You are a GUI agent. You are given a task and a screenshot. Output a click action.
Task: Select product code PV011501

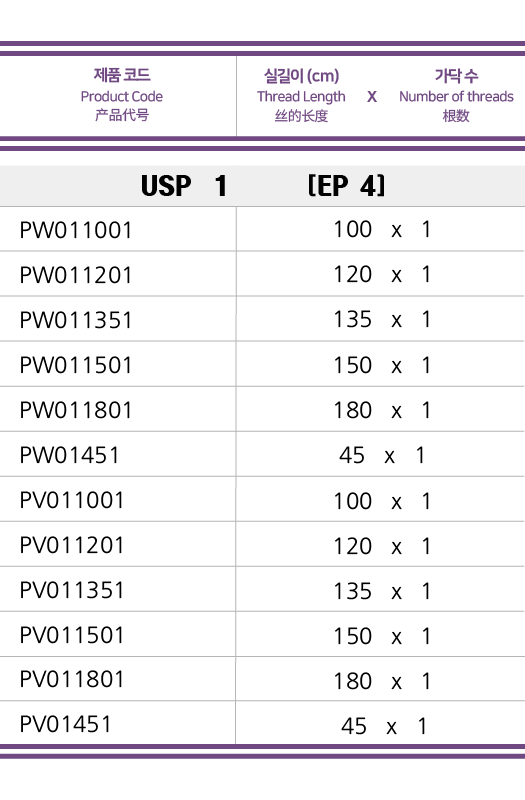tap(72, 635)
